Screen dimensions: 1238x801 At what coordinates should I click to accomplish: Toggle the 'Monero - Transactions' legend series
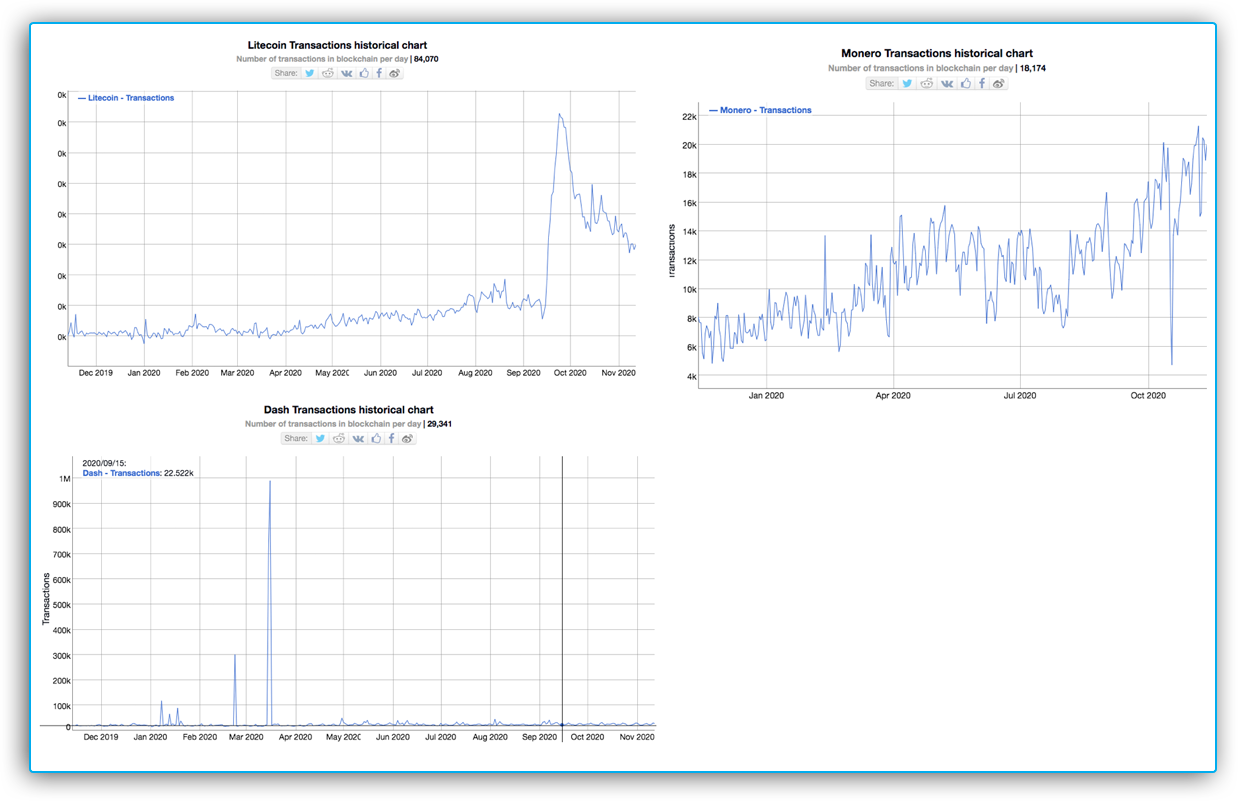(760, 110)
